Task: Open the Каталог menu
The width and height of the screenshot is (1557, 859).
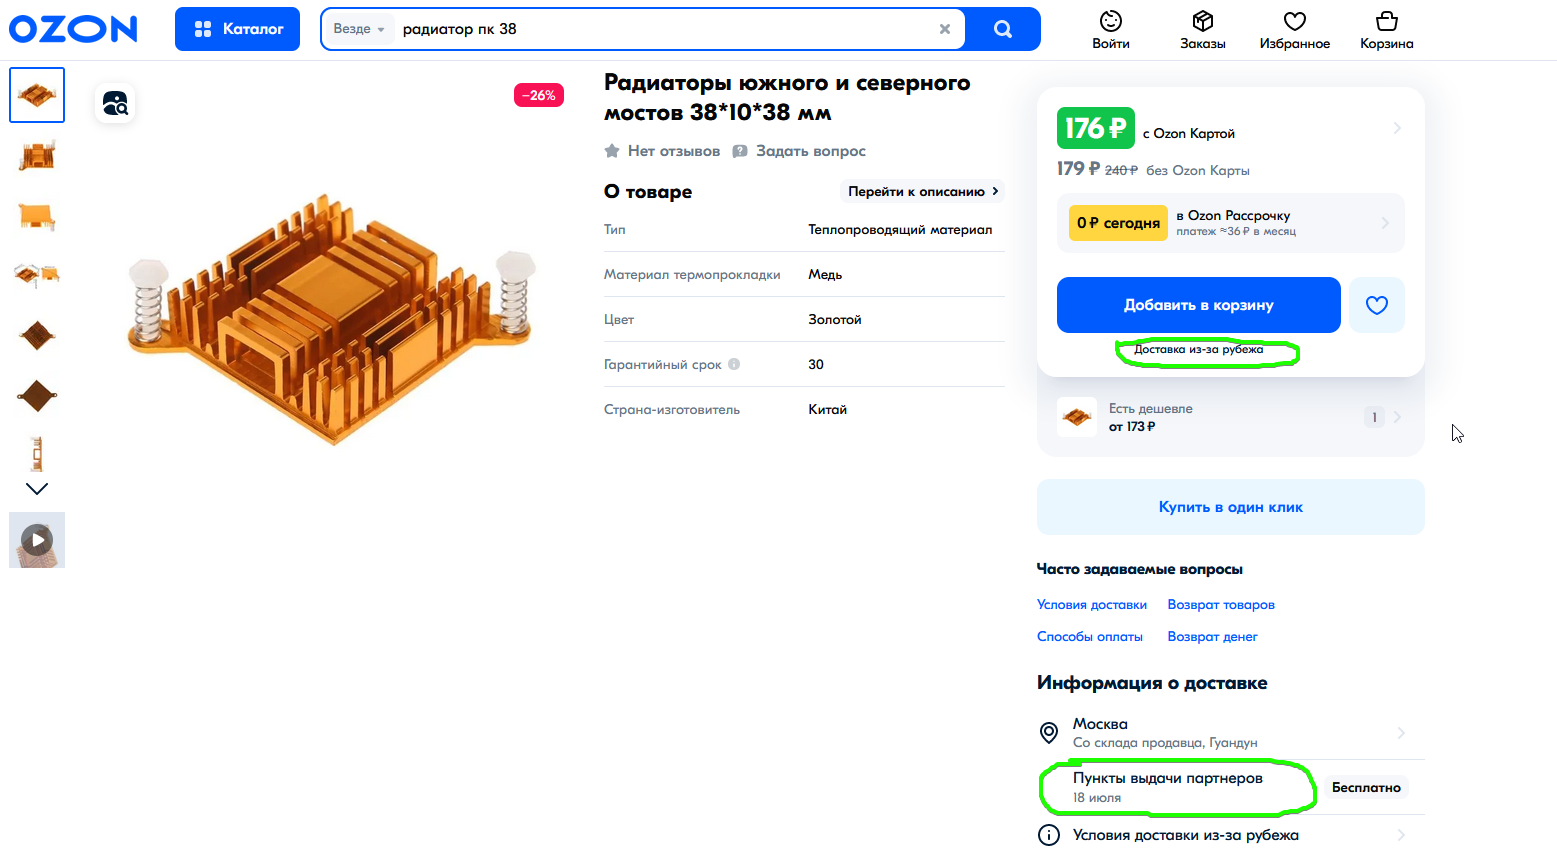Action: (237, 29)
